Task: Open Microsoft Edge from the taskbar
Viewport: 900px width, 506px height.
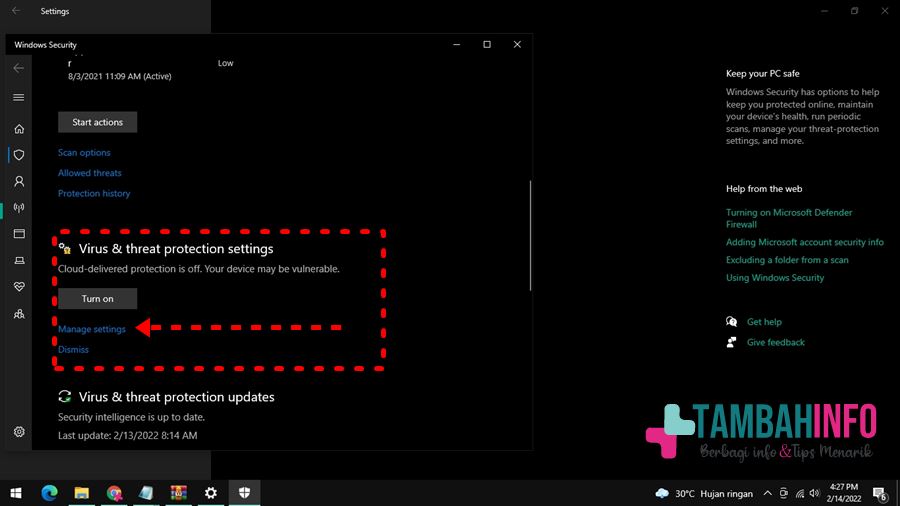Action: click(49, 493)
